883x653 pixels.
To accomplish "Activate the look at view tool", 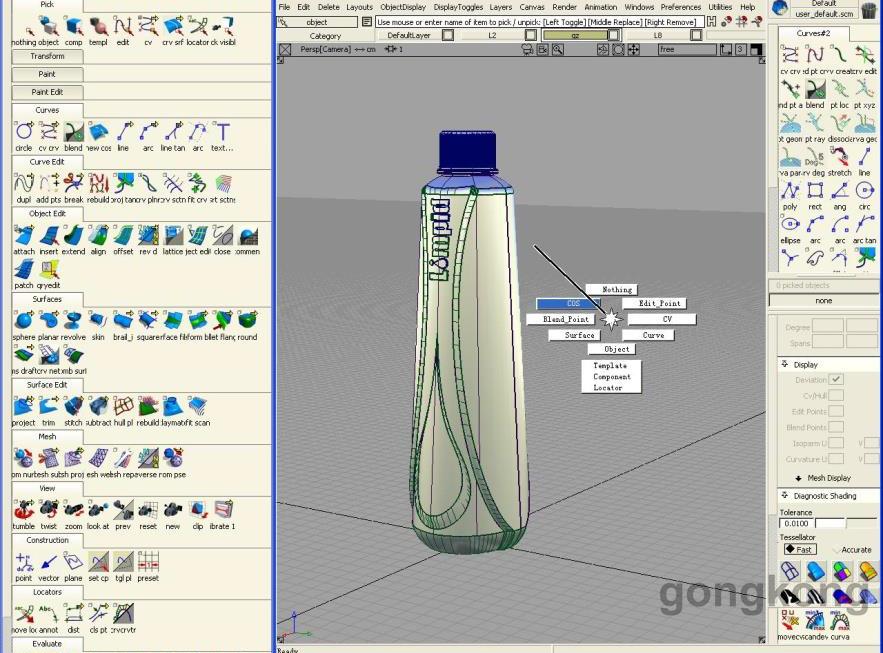I will (x=98, y=511).
